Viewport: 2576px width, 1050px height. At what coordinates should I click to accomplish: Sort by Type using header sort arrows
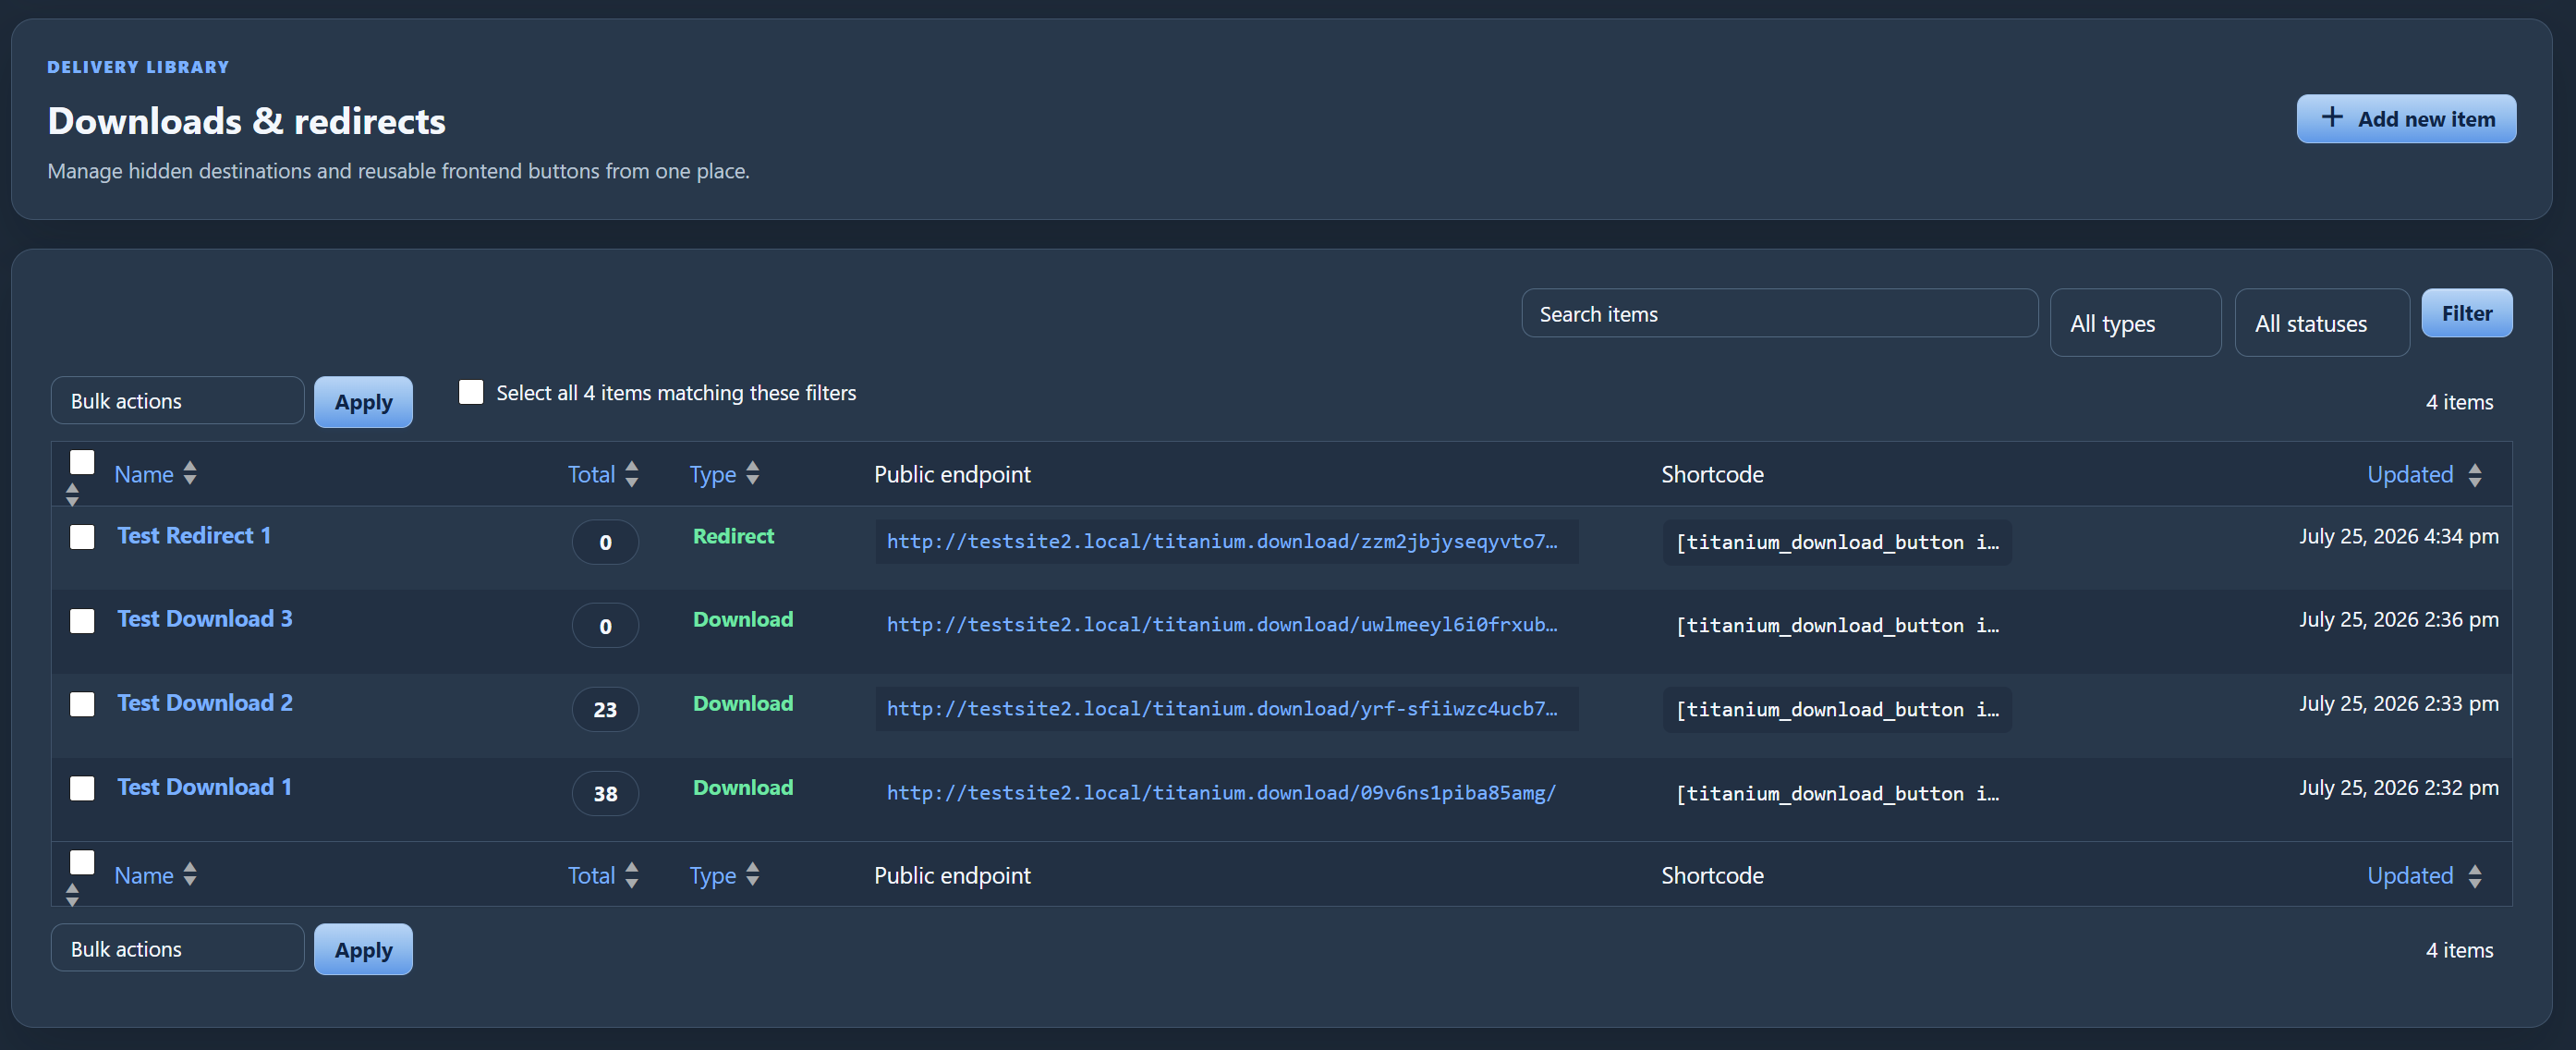pyautogui.click(x=752, y=474)
